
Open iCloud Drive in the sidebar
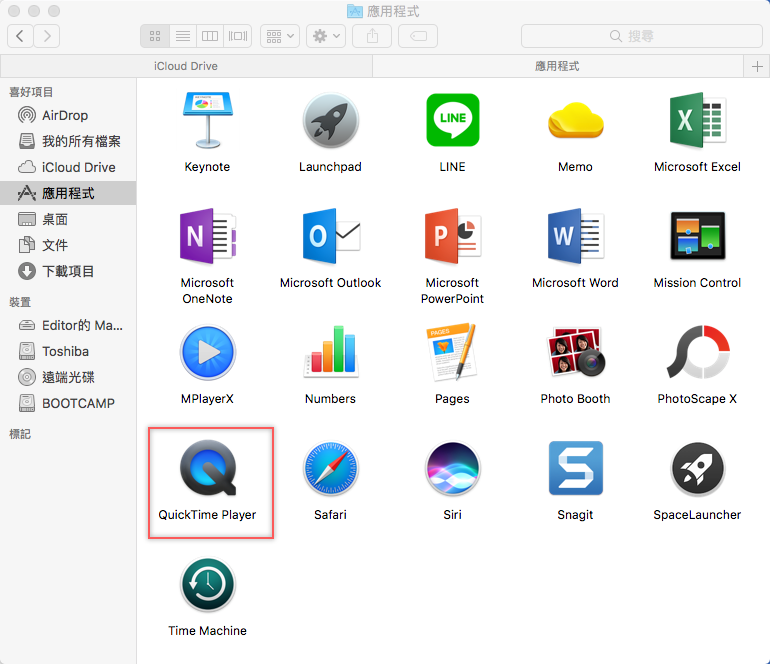[68, 167]
